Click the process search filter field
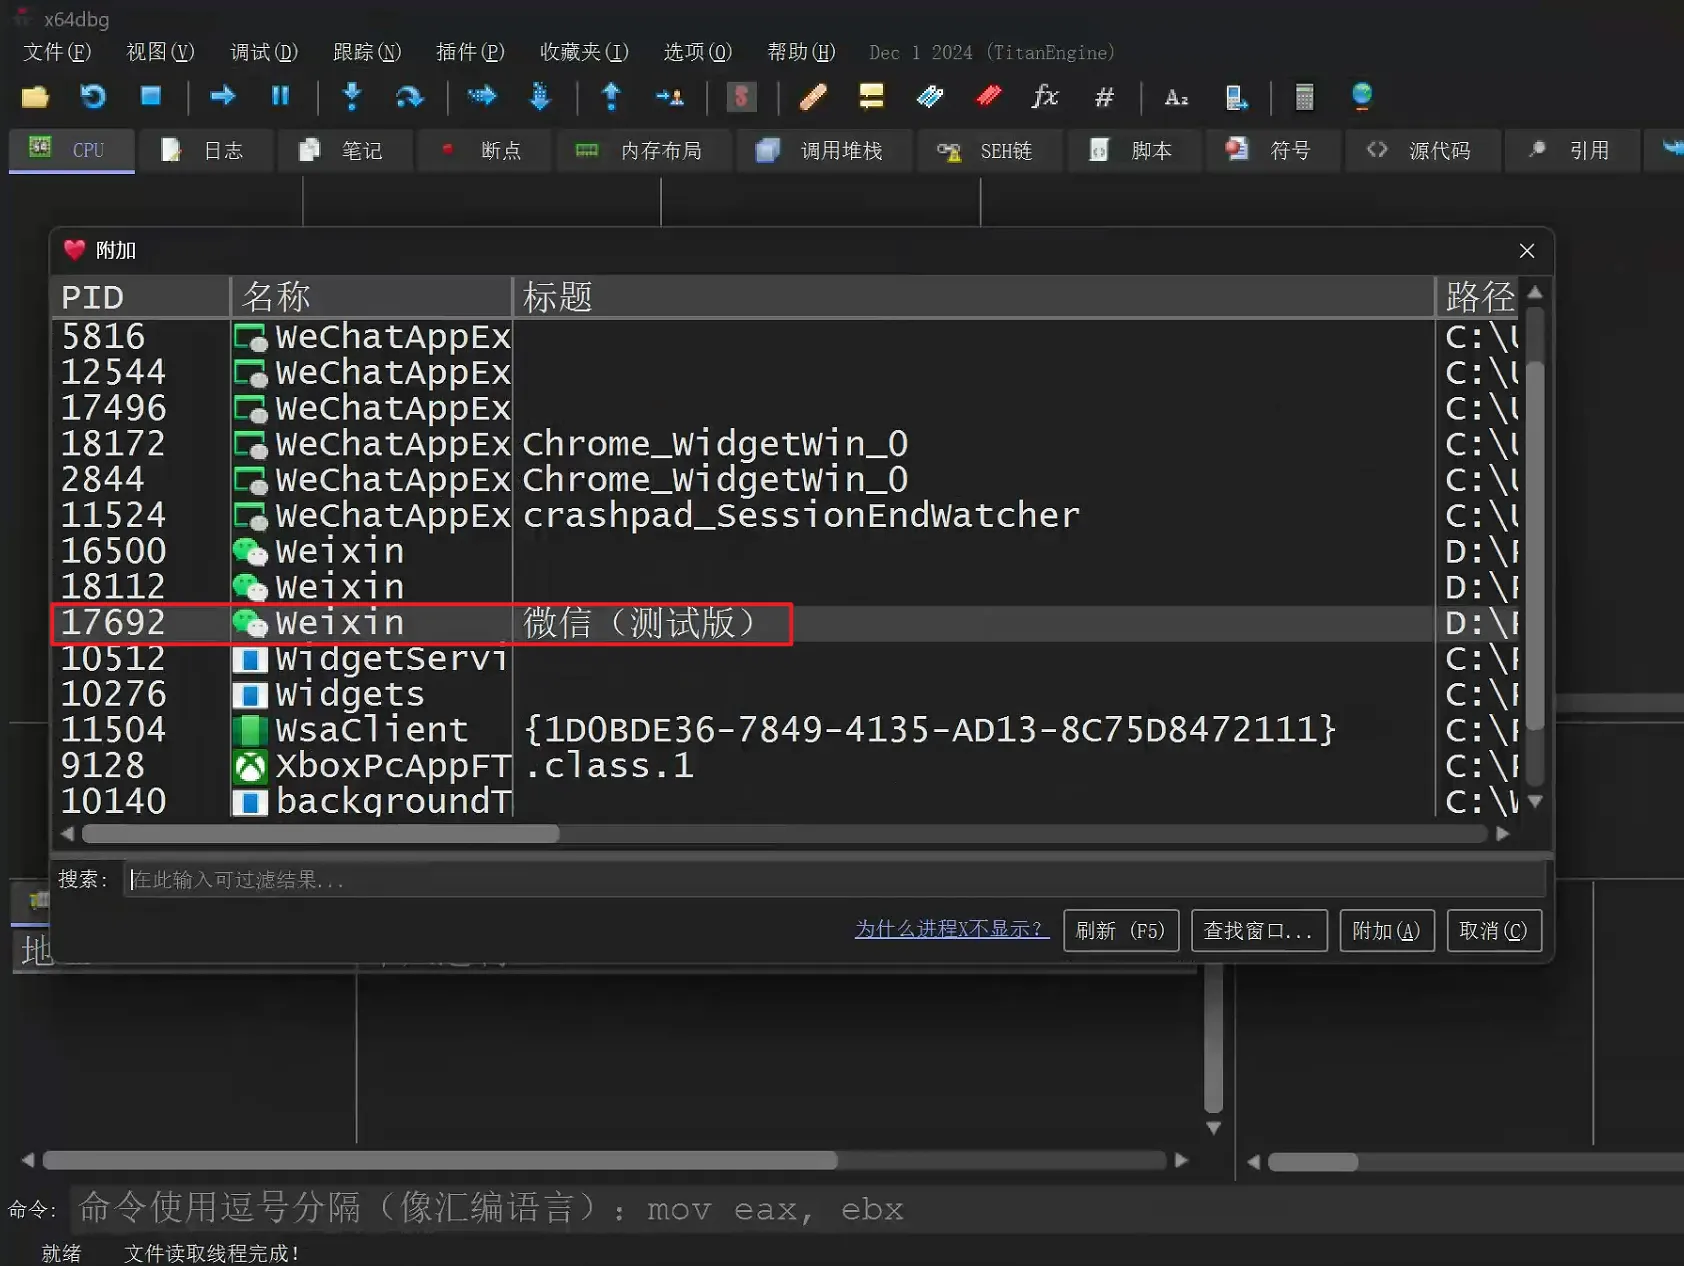 834,879
